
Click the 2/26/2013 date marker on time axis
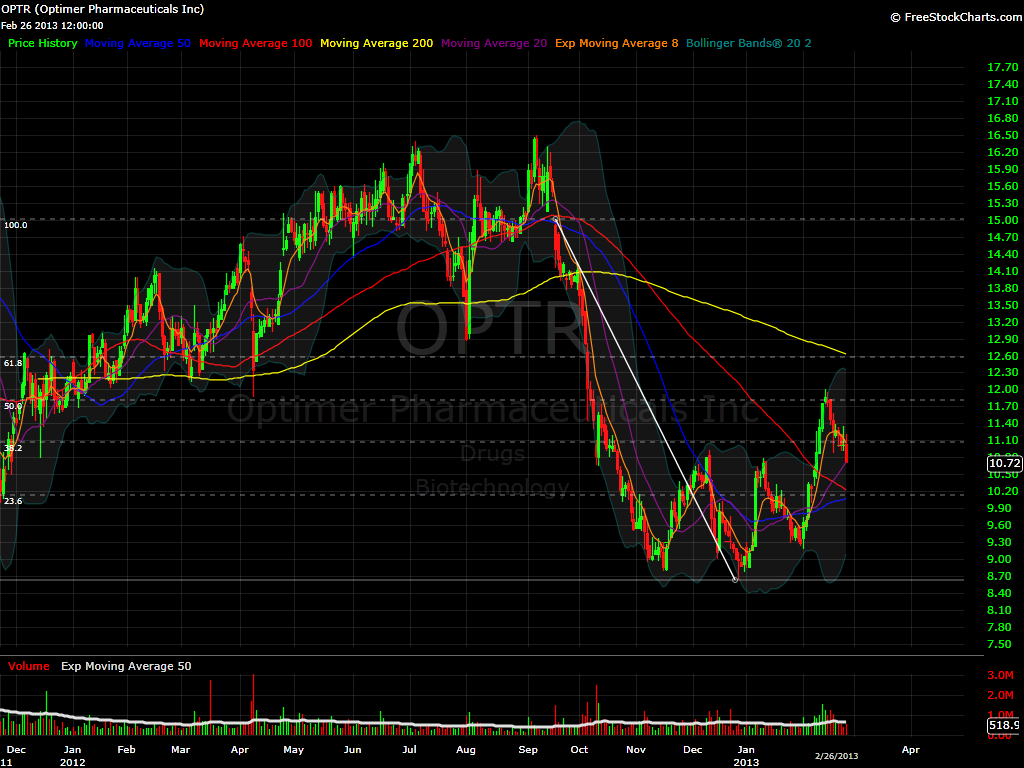[837, 756]
